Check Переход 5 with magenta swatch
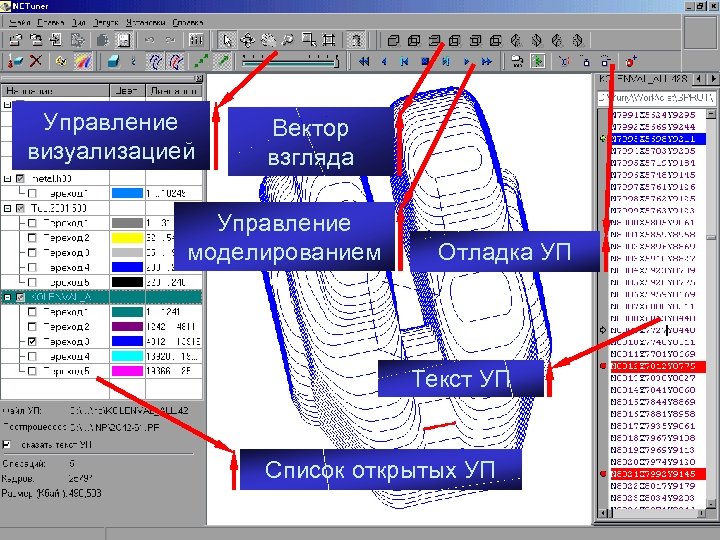720x540 pixels. pyautogui.click(x=32, y=371)
